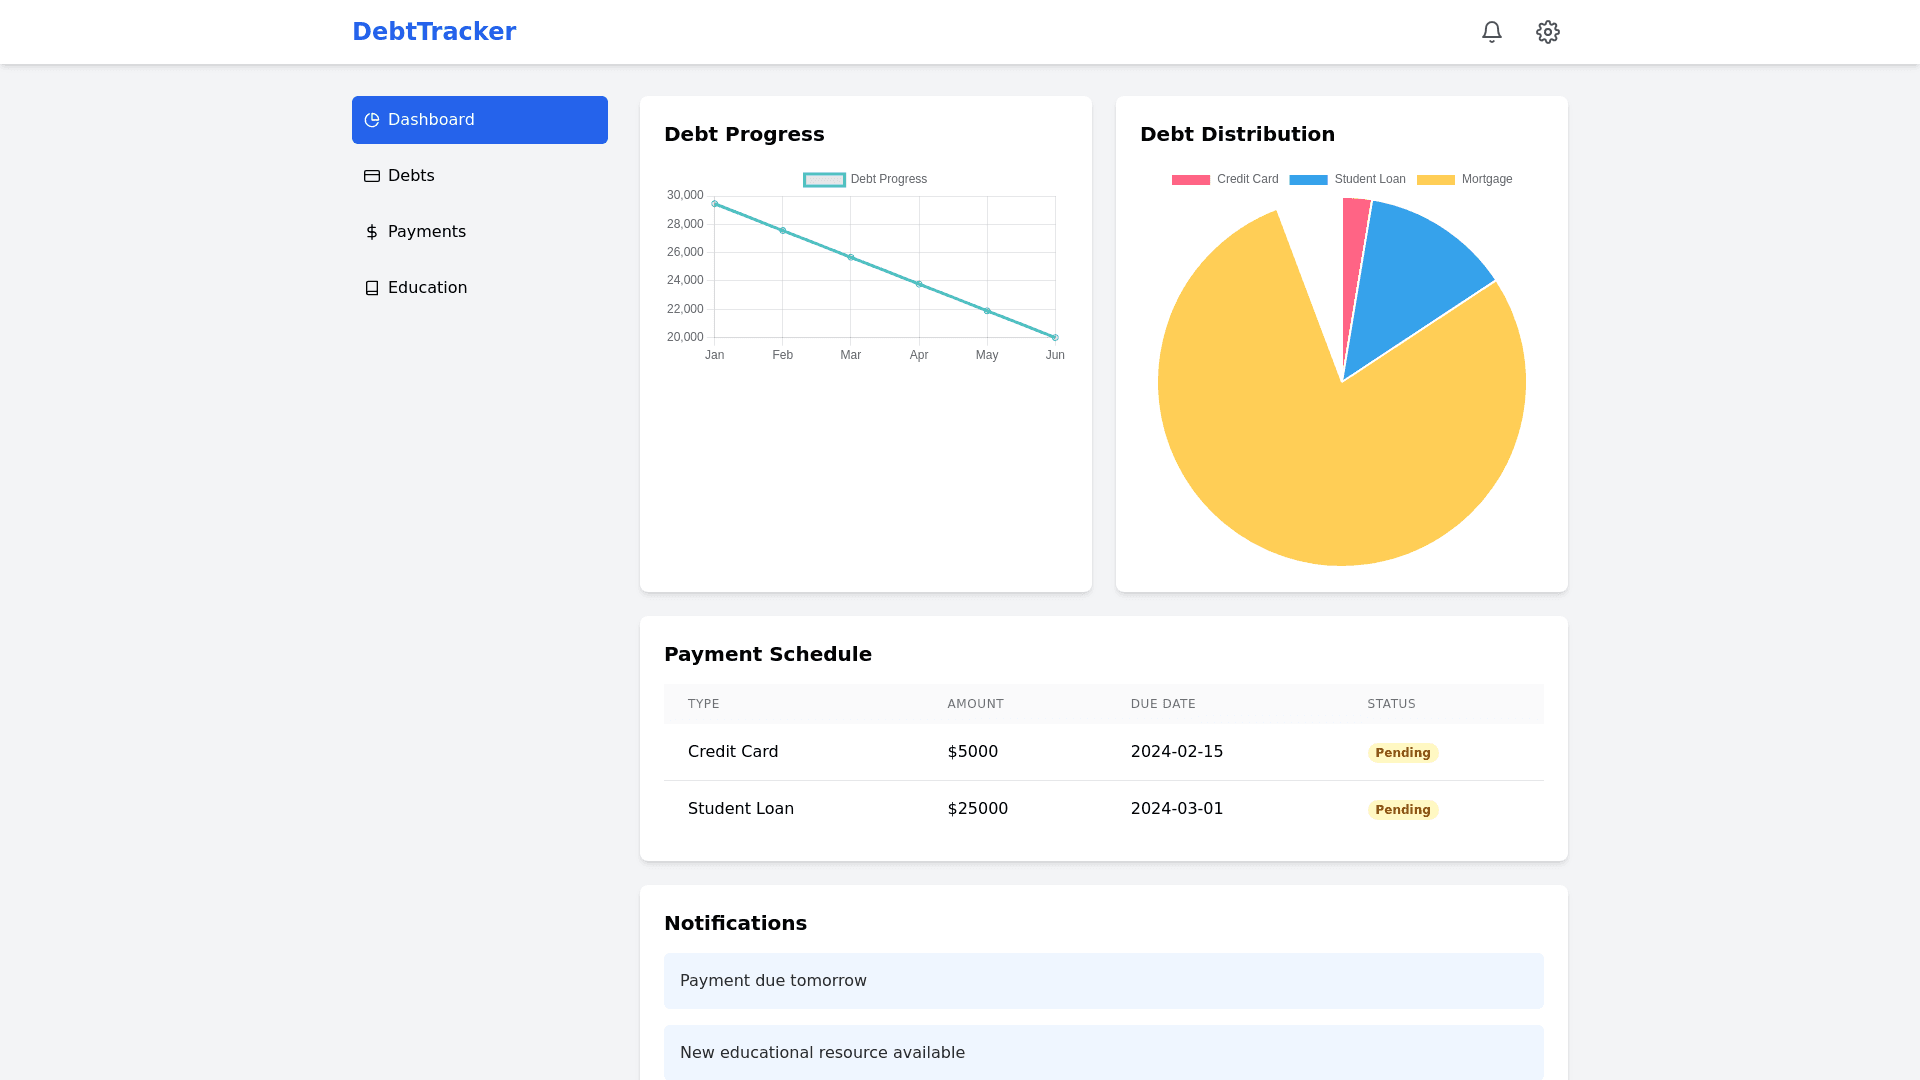Click the Education book icon
The width and height of the screenshot is (1920, 1080).
[372, 288]
